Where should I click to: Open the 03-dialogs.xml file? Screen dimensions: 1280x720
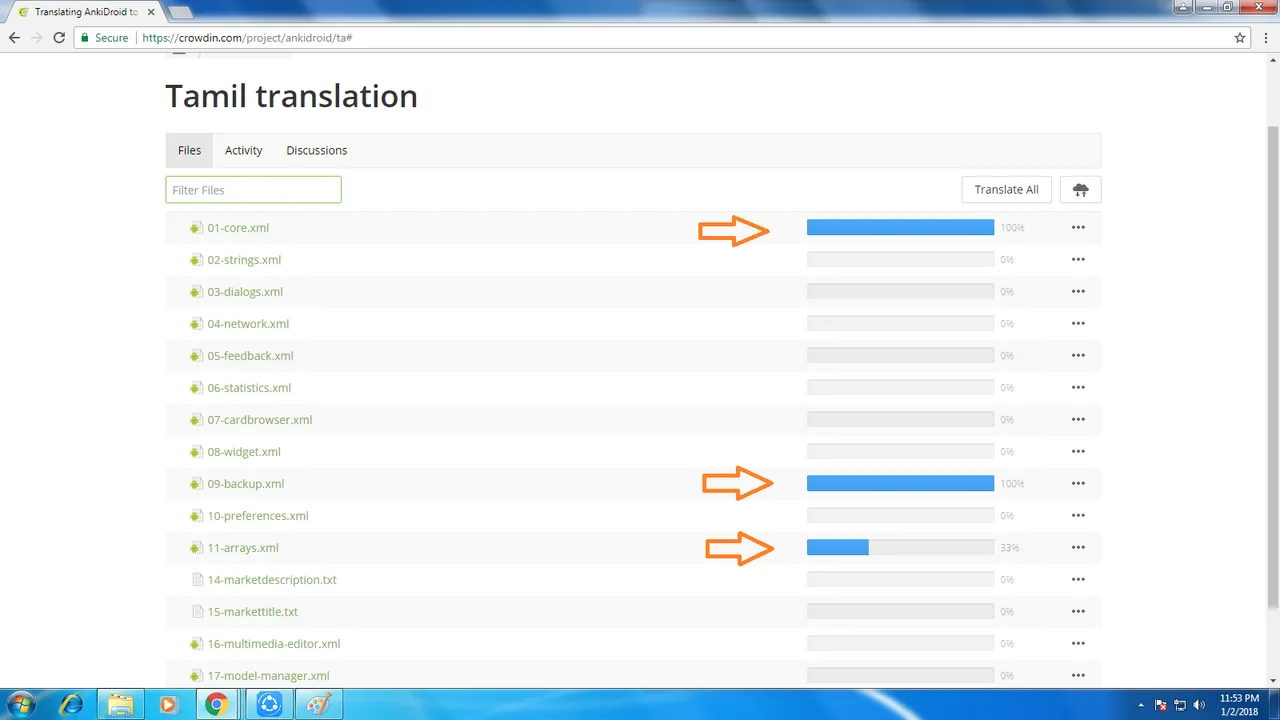pos(245,292)
